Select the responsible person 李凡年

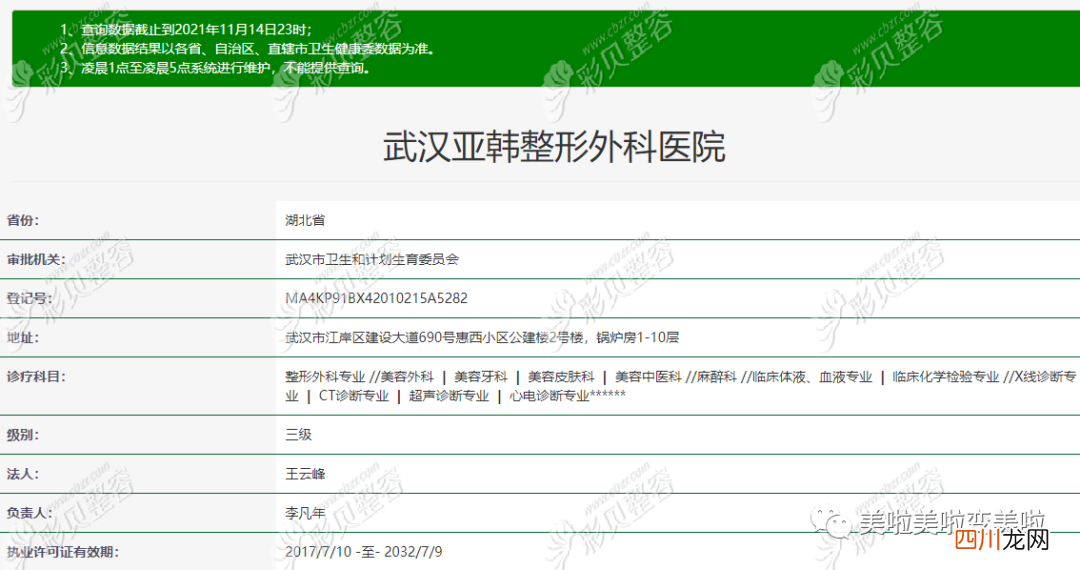(x=305, y=514)
